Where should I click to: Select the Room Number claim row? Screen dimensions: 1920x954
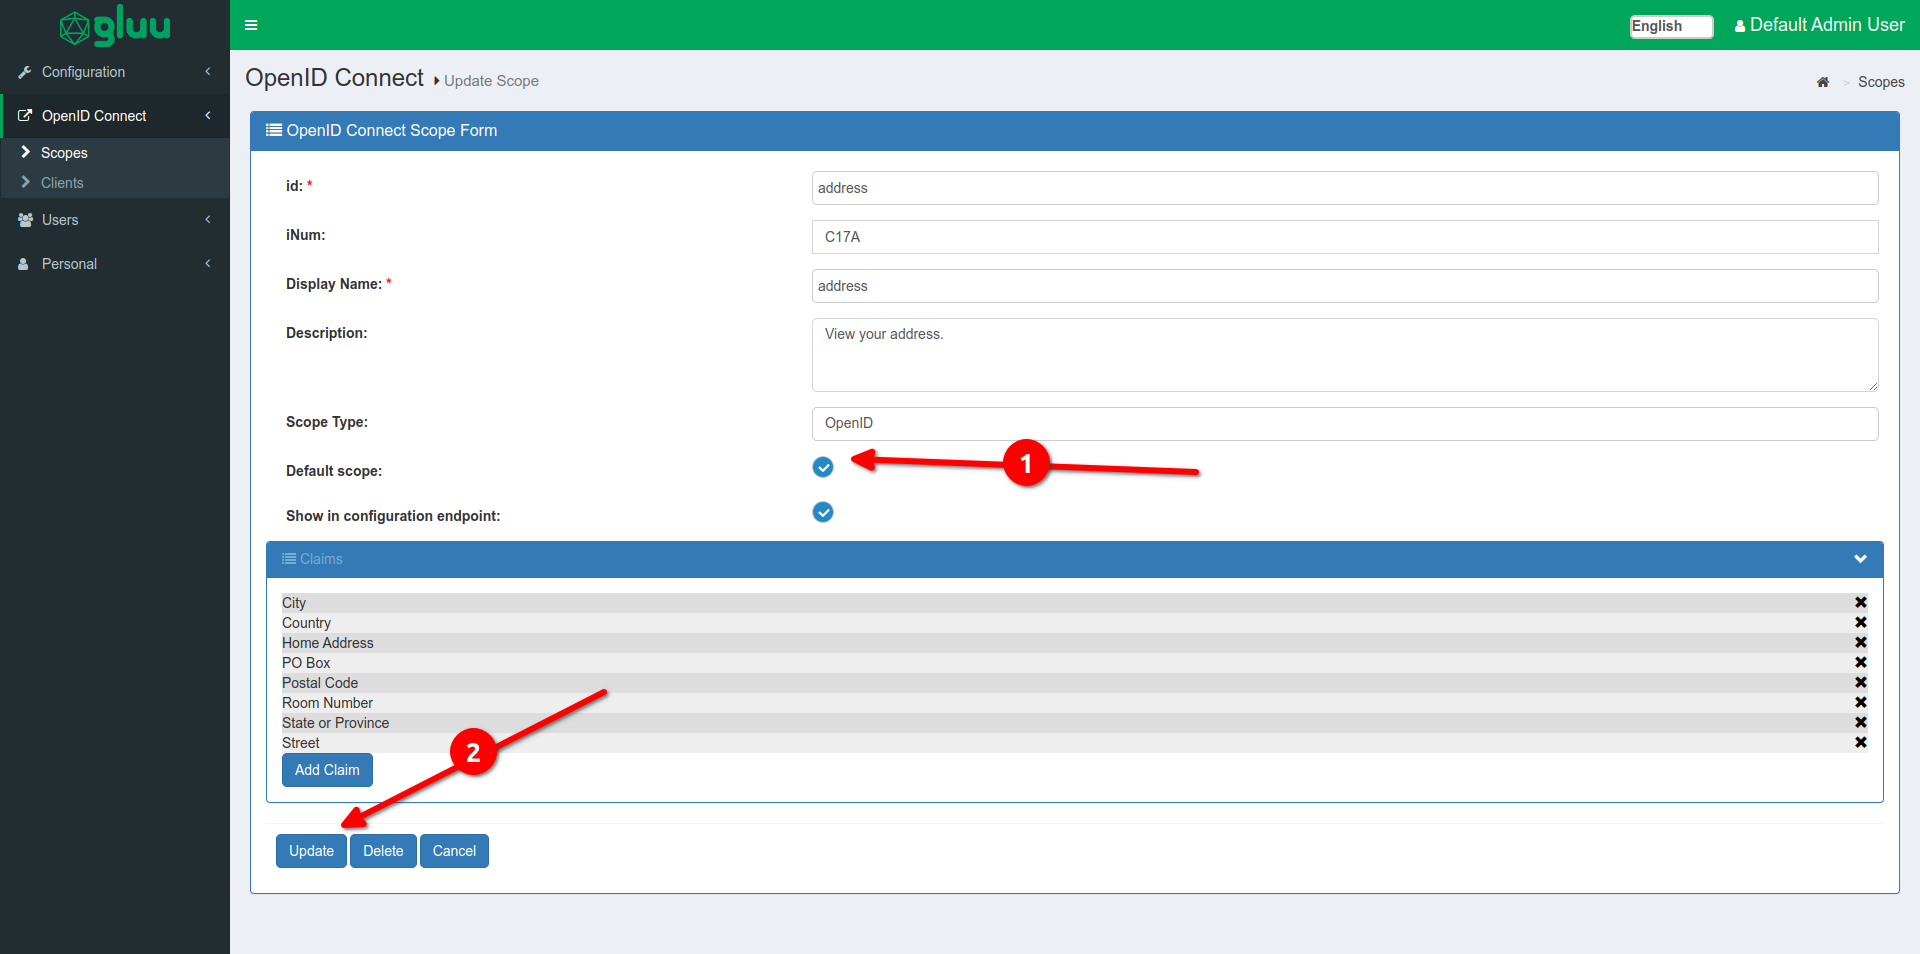tap(1075, 703)
